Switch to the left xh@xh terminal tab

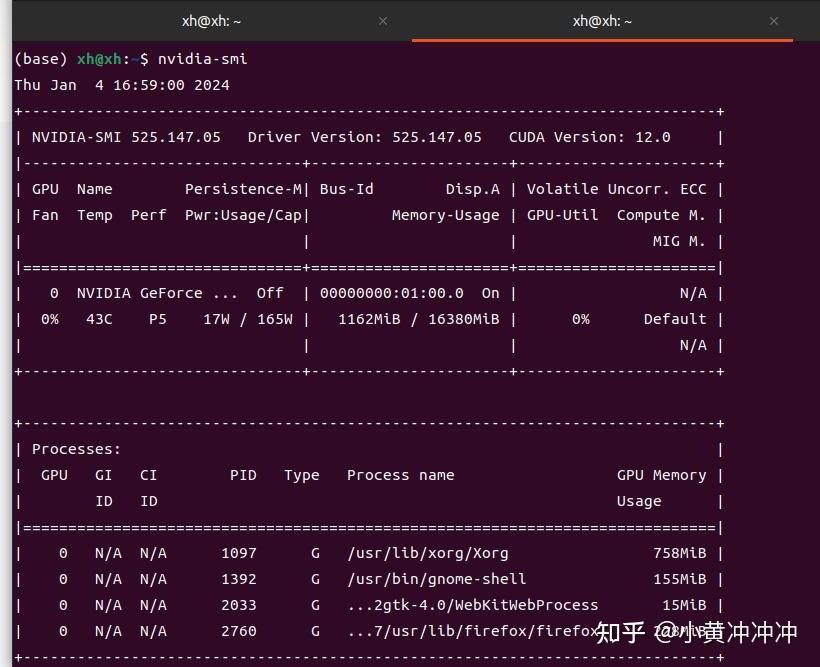coord(211,21)
